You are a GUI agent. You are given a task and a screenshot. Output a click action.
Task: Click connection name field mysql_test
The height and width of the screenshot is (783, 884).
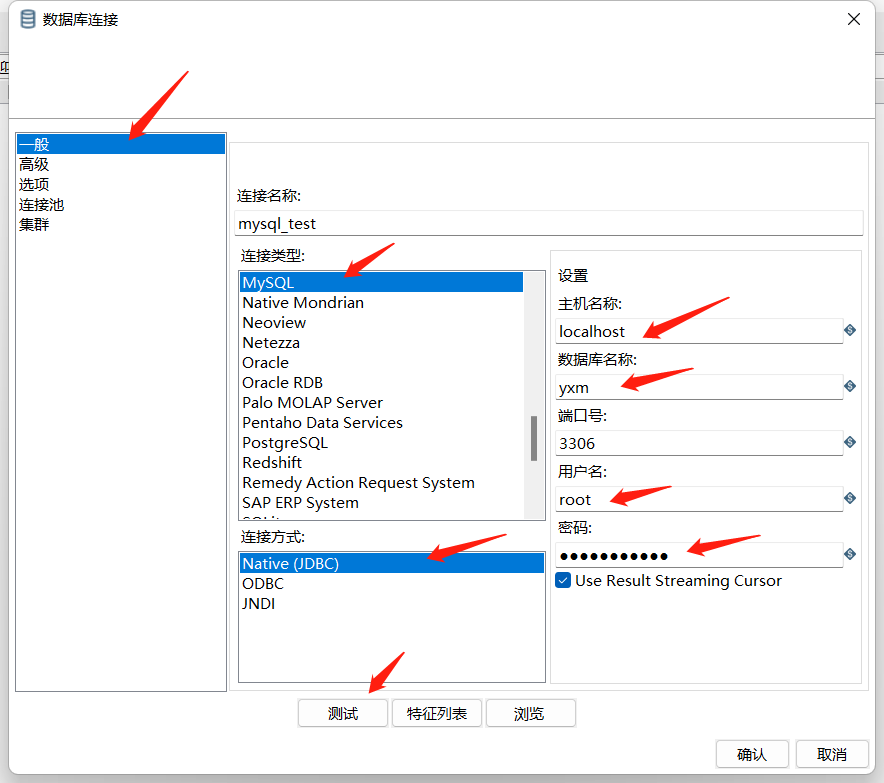(x=549, y=223)
